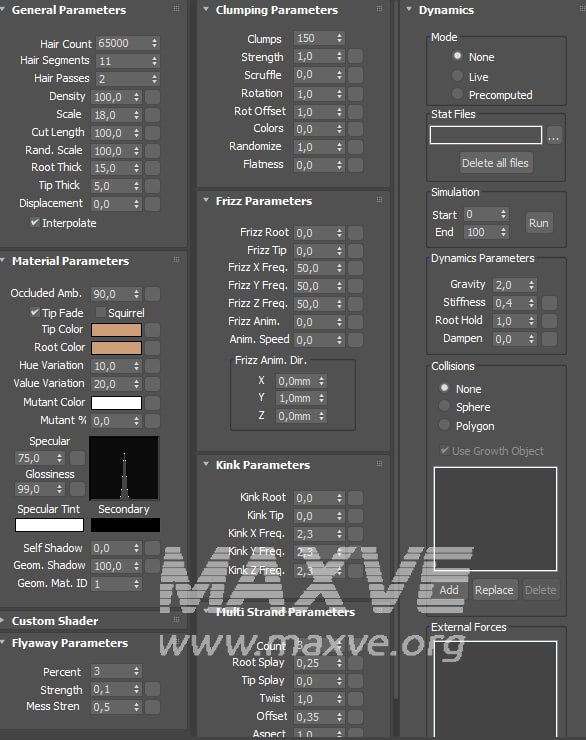The image size is (586, 740).
Task: Enable the Squirrel checkbox
Action: tap(100, 312)
